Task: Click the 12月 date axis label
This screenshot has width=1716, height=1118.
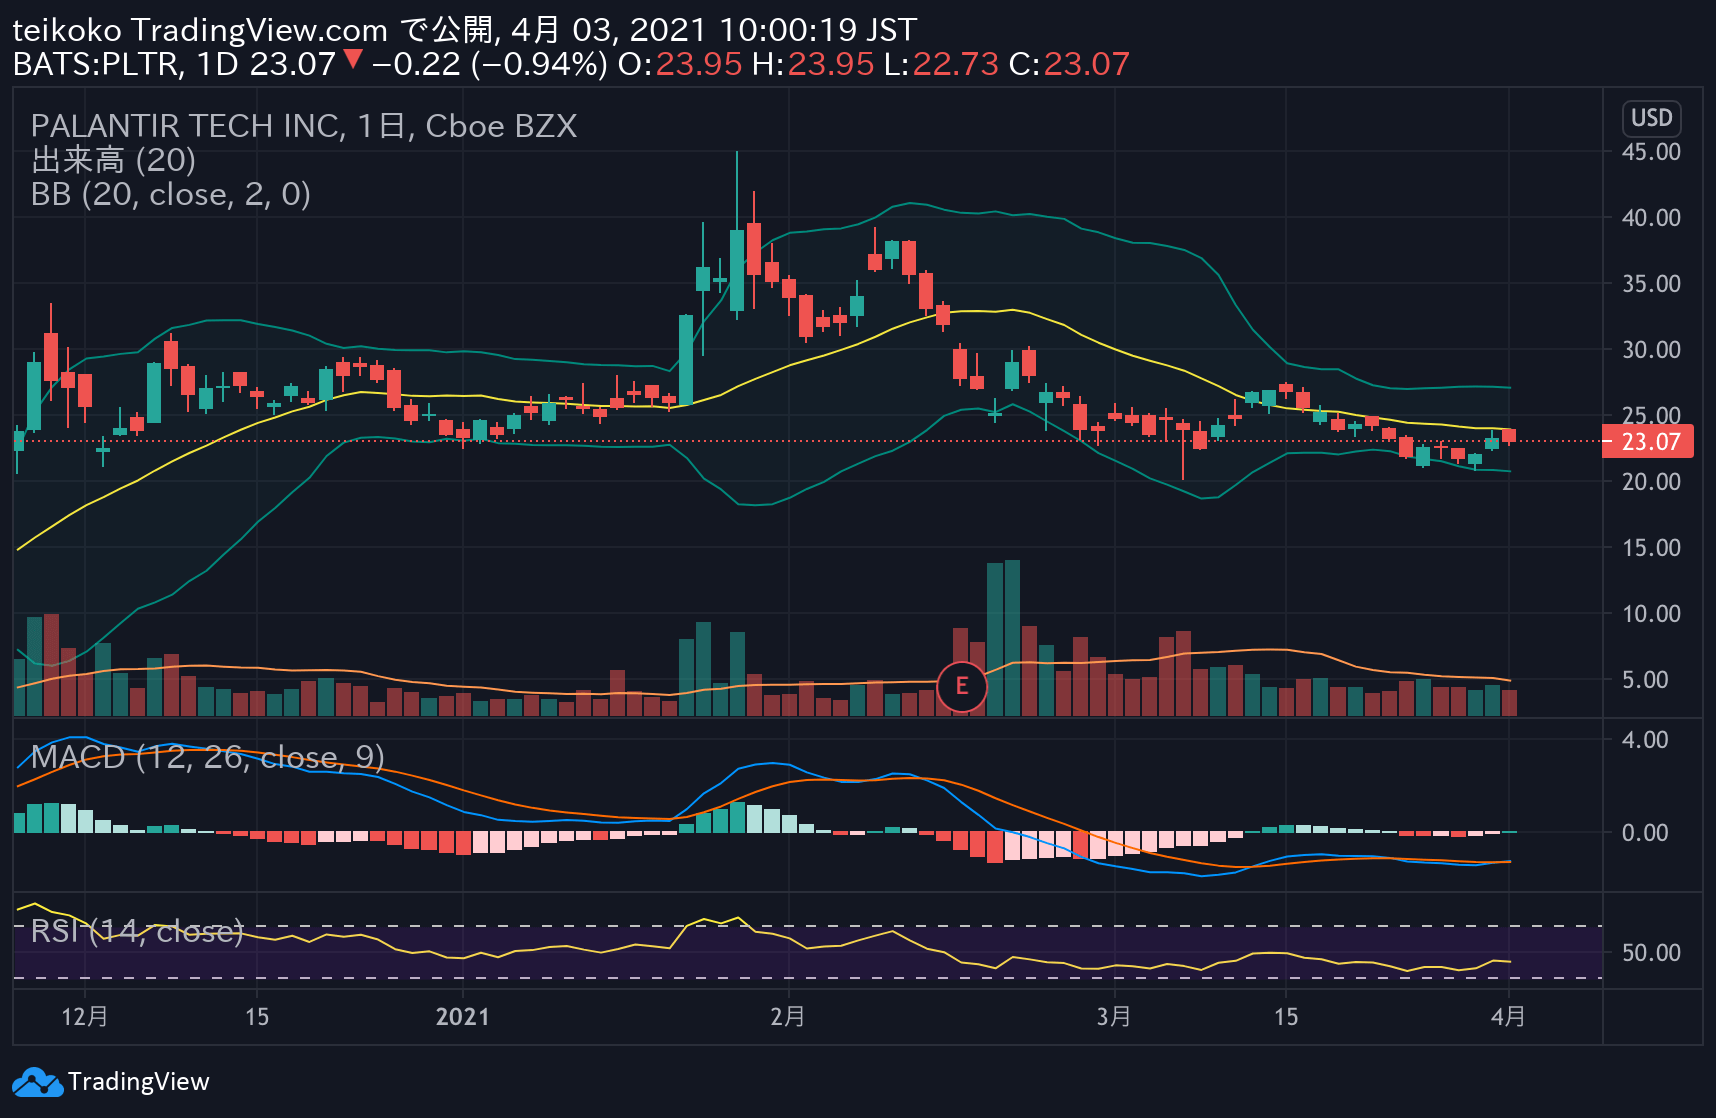Action: pos(85,1017)
